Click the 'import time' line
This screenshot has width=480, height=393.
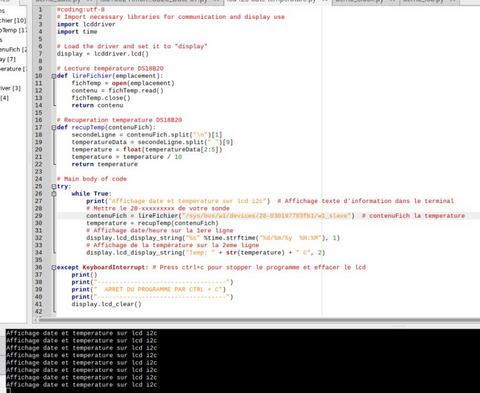tap(77, 32)
